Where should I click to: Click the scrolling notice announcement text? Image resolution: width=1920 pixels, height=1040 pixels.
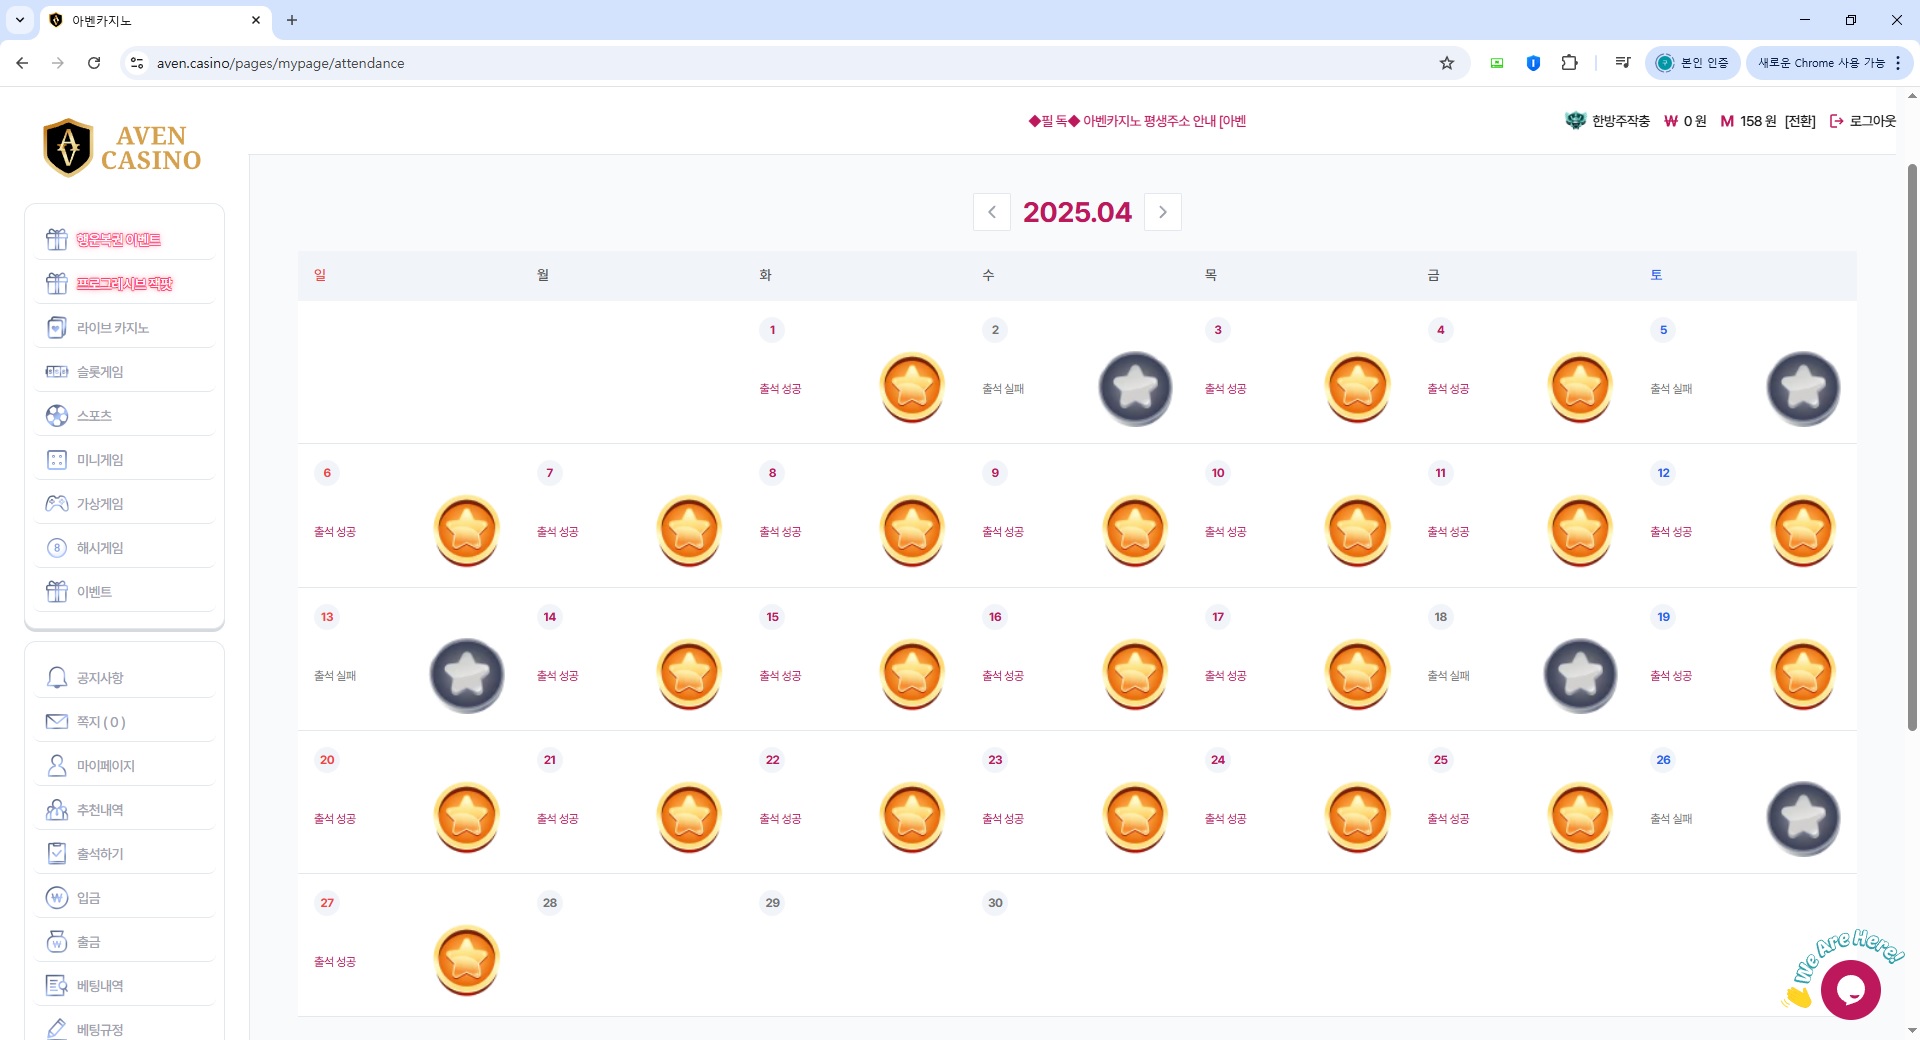point(1137,121)
